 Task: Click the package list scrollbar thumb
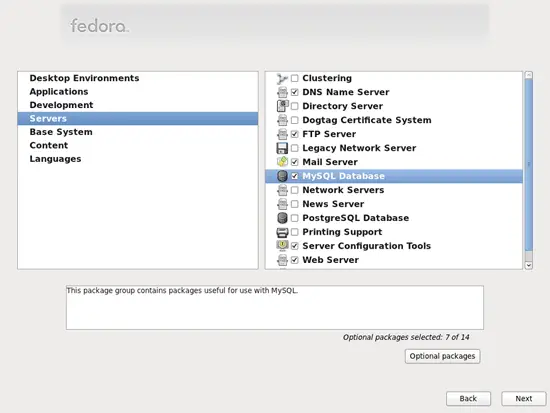[x=529, y=165]
